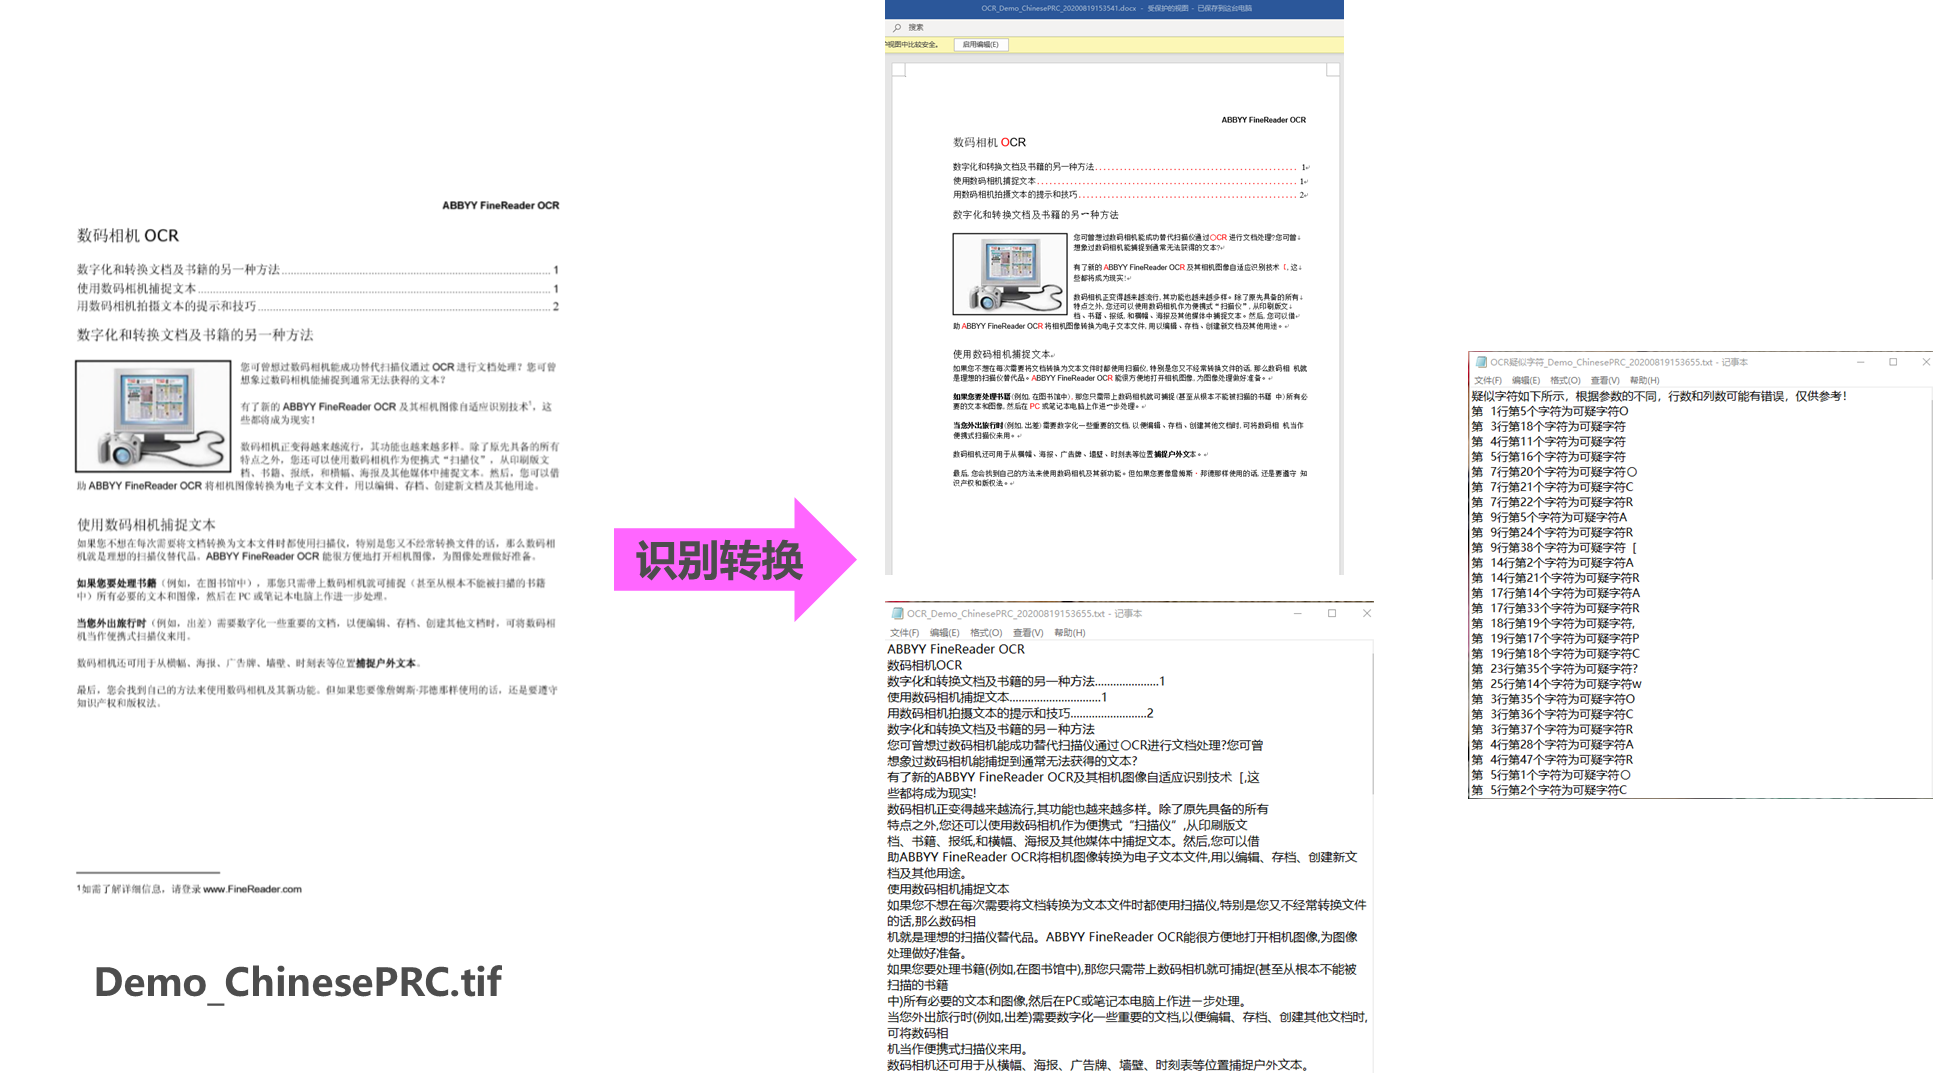Open 格式(O) menu in OCR_Demo_ChinesePRC Notepad

click(x=986, y=632)
